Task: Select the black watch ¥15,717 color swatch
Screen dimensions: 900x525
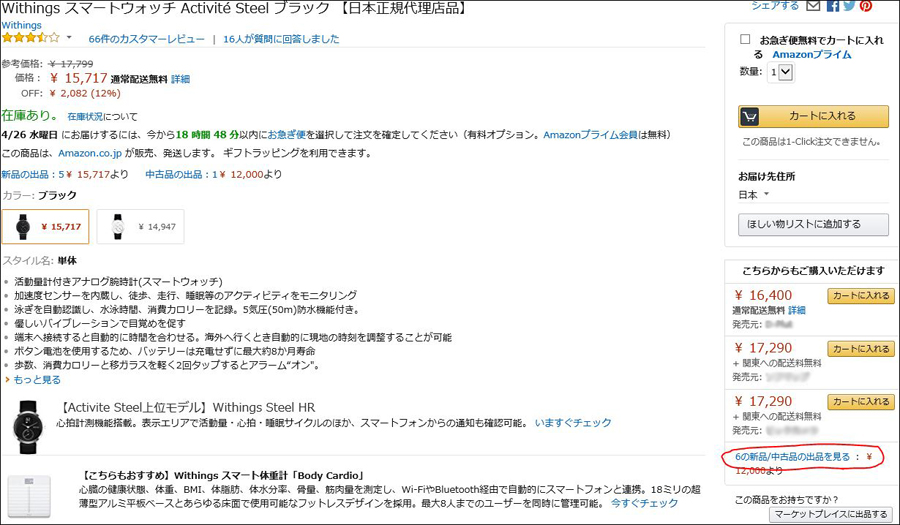Action: (46, 227)
